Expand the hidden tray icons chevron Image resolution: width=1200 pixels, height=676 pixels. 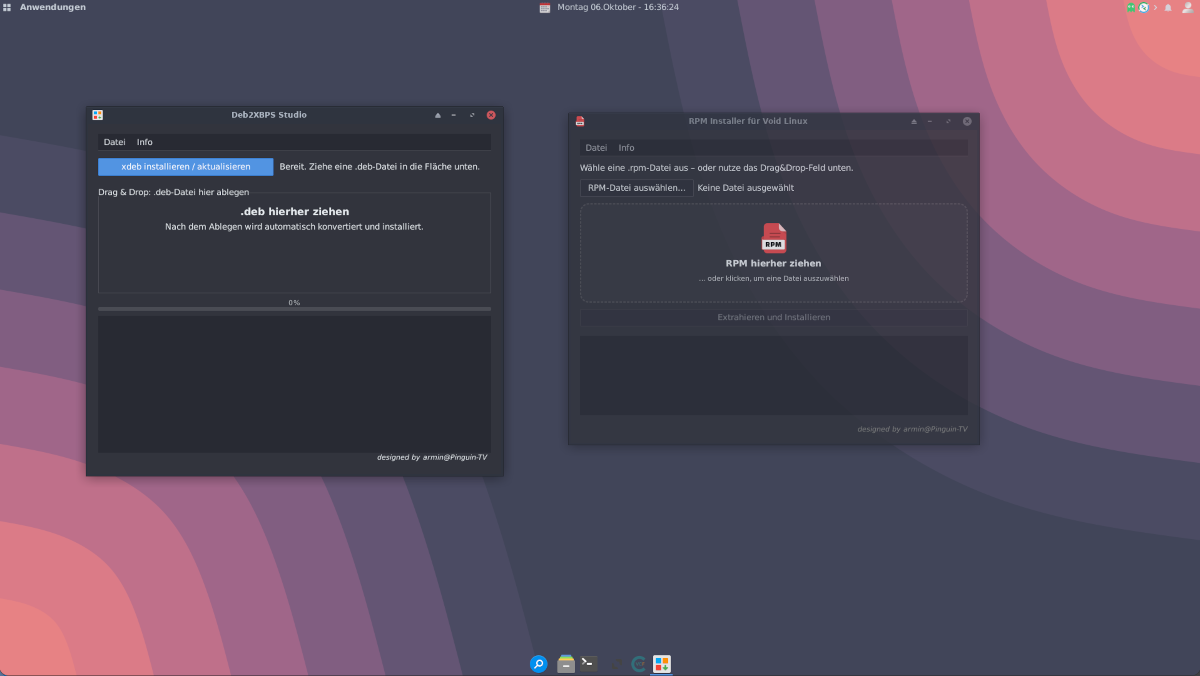coord(1155,7)
